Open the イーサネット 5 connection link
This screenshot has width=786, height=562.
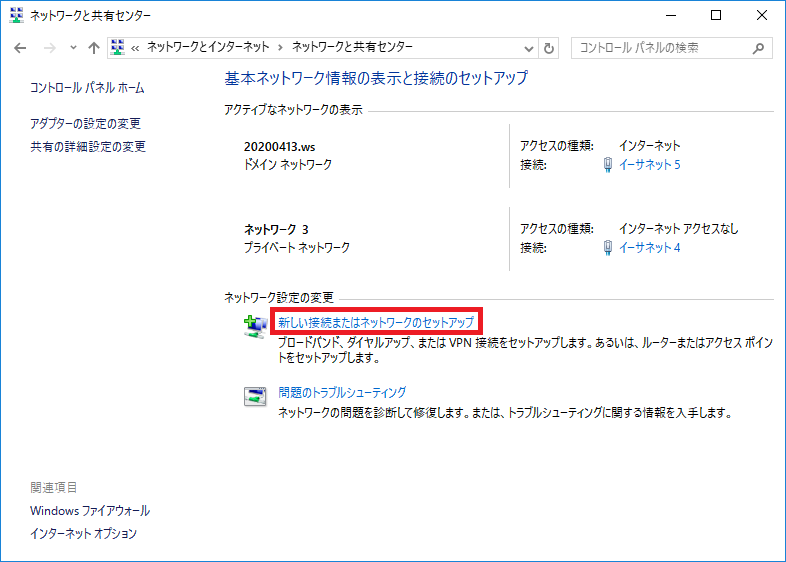click(x=650, y=164)
